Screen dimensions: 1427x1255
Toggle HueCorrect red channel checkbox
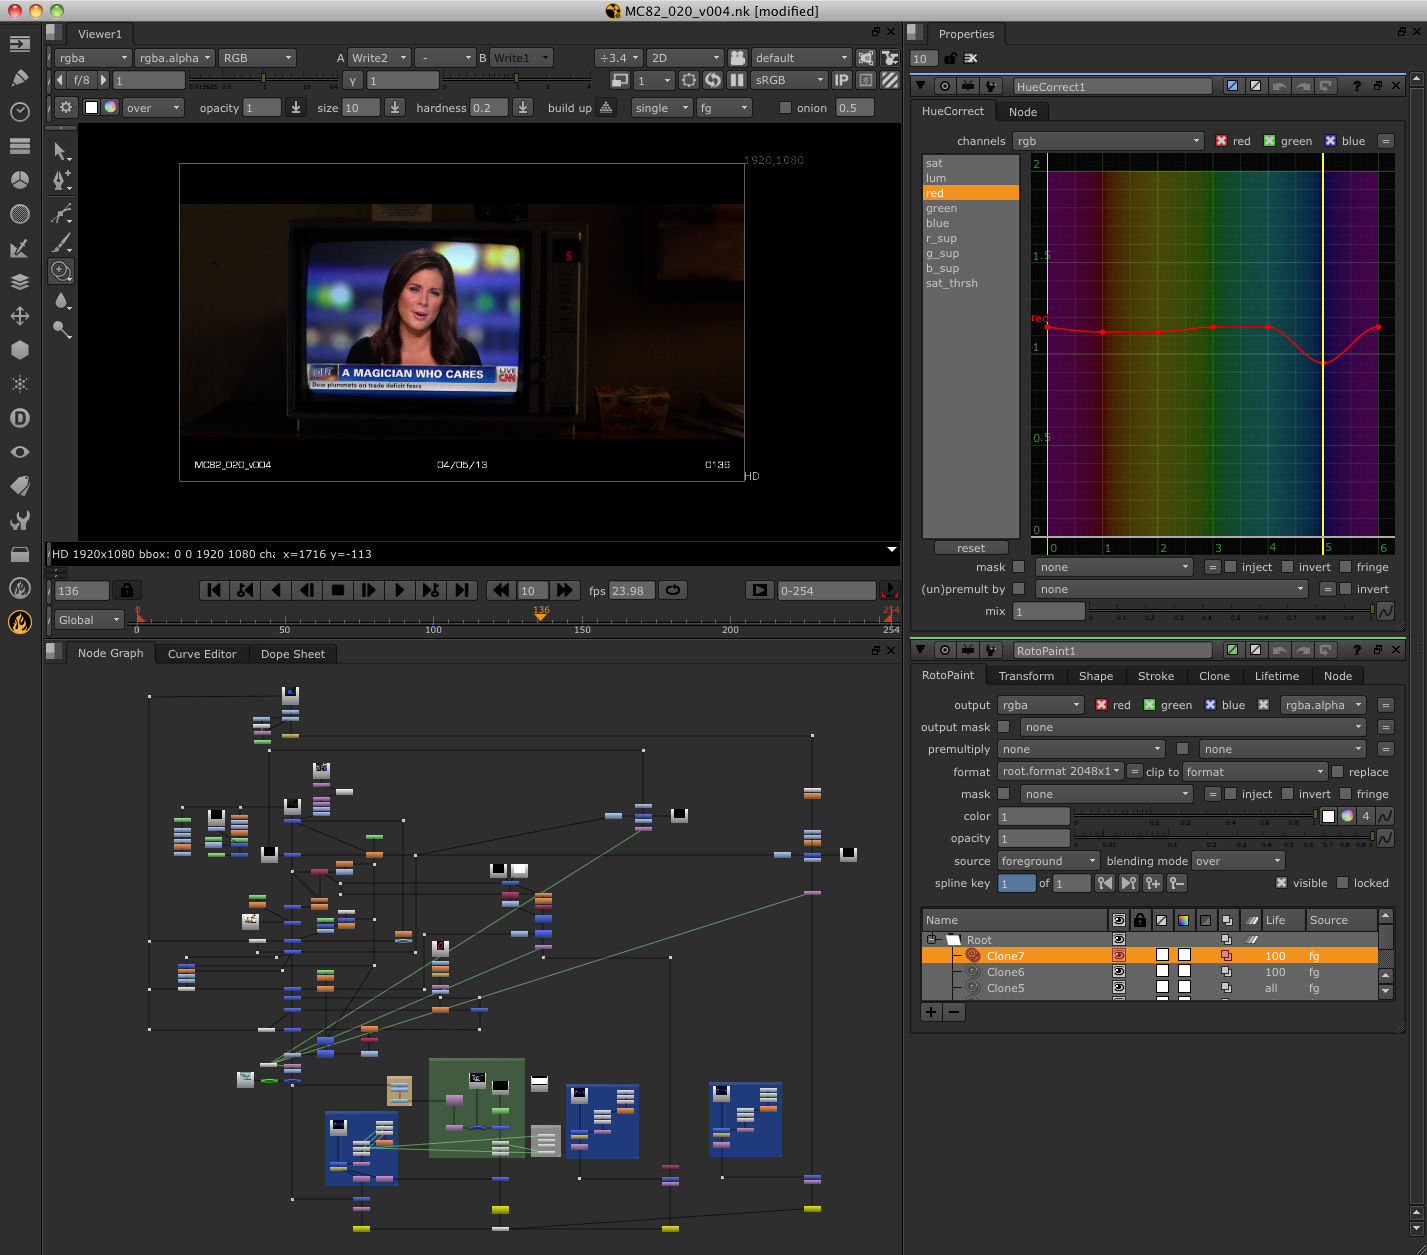click(x=1221, y=141)
